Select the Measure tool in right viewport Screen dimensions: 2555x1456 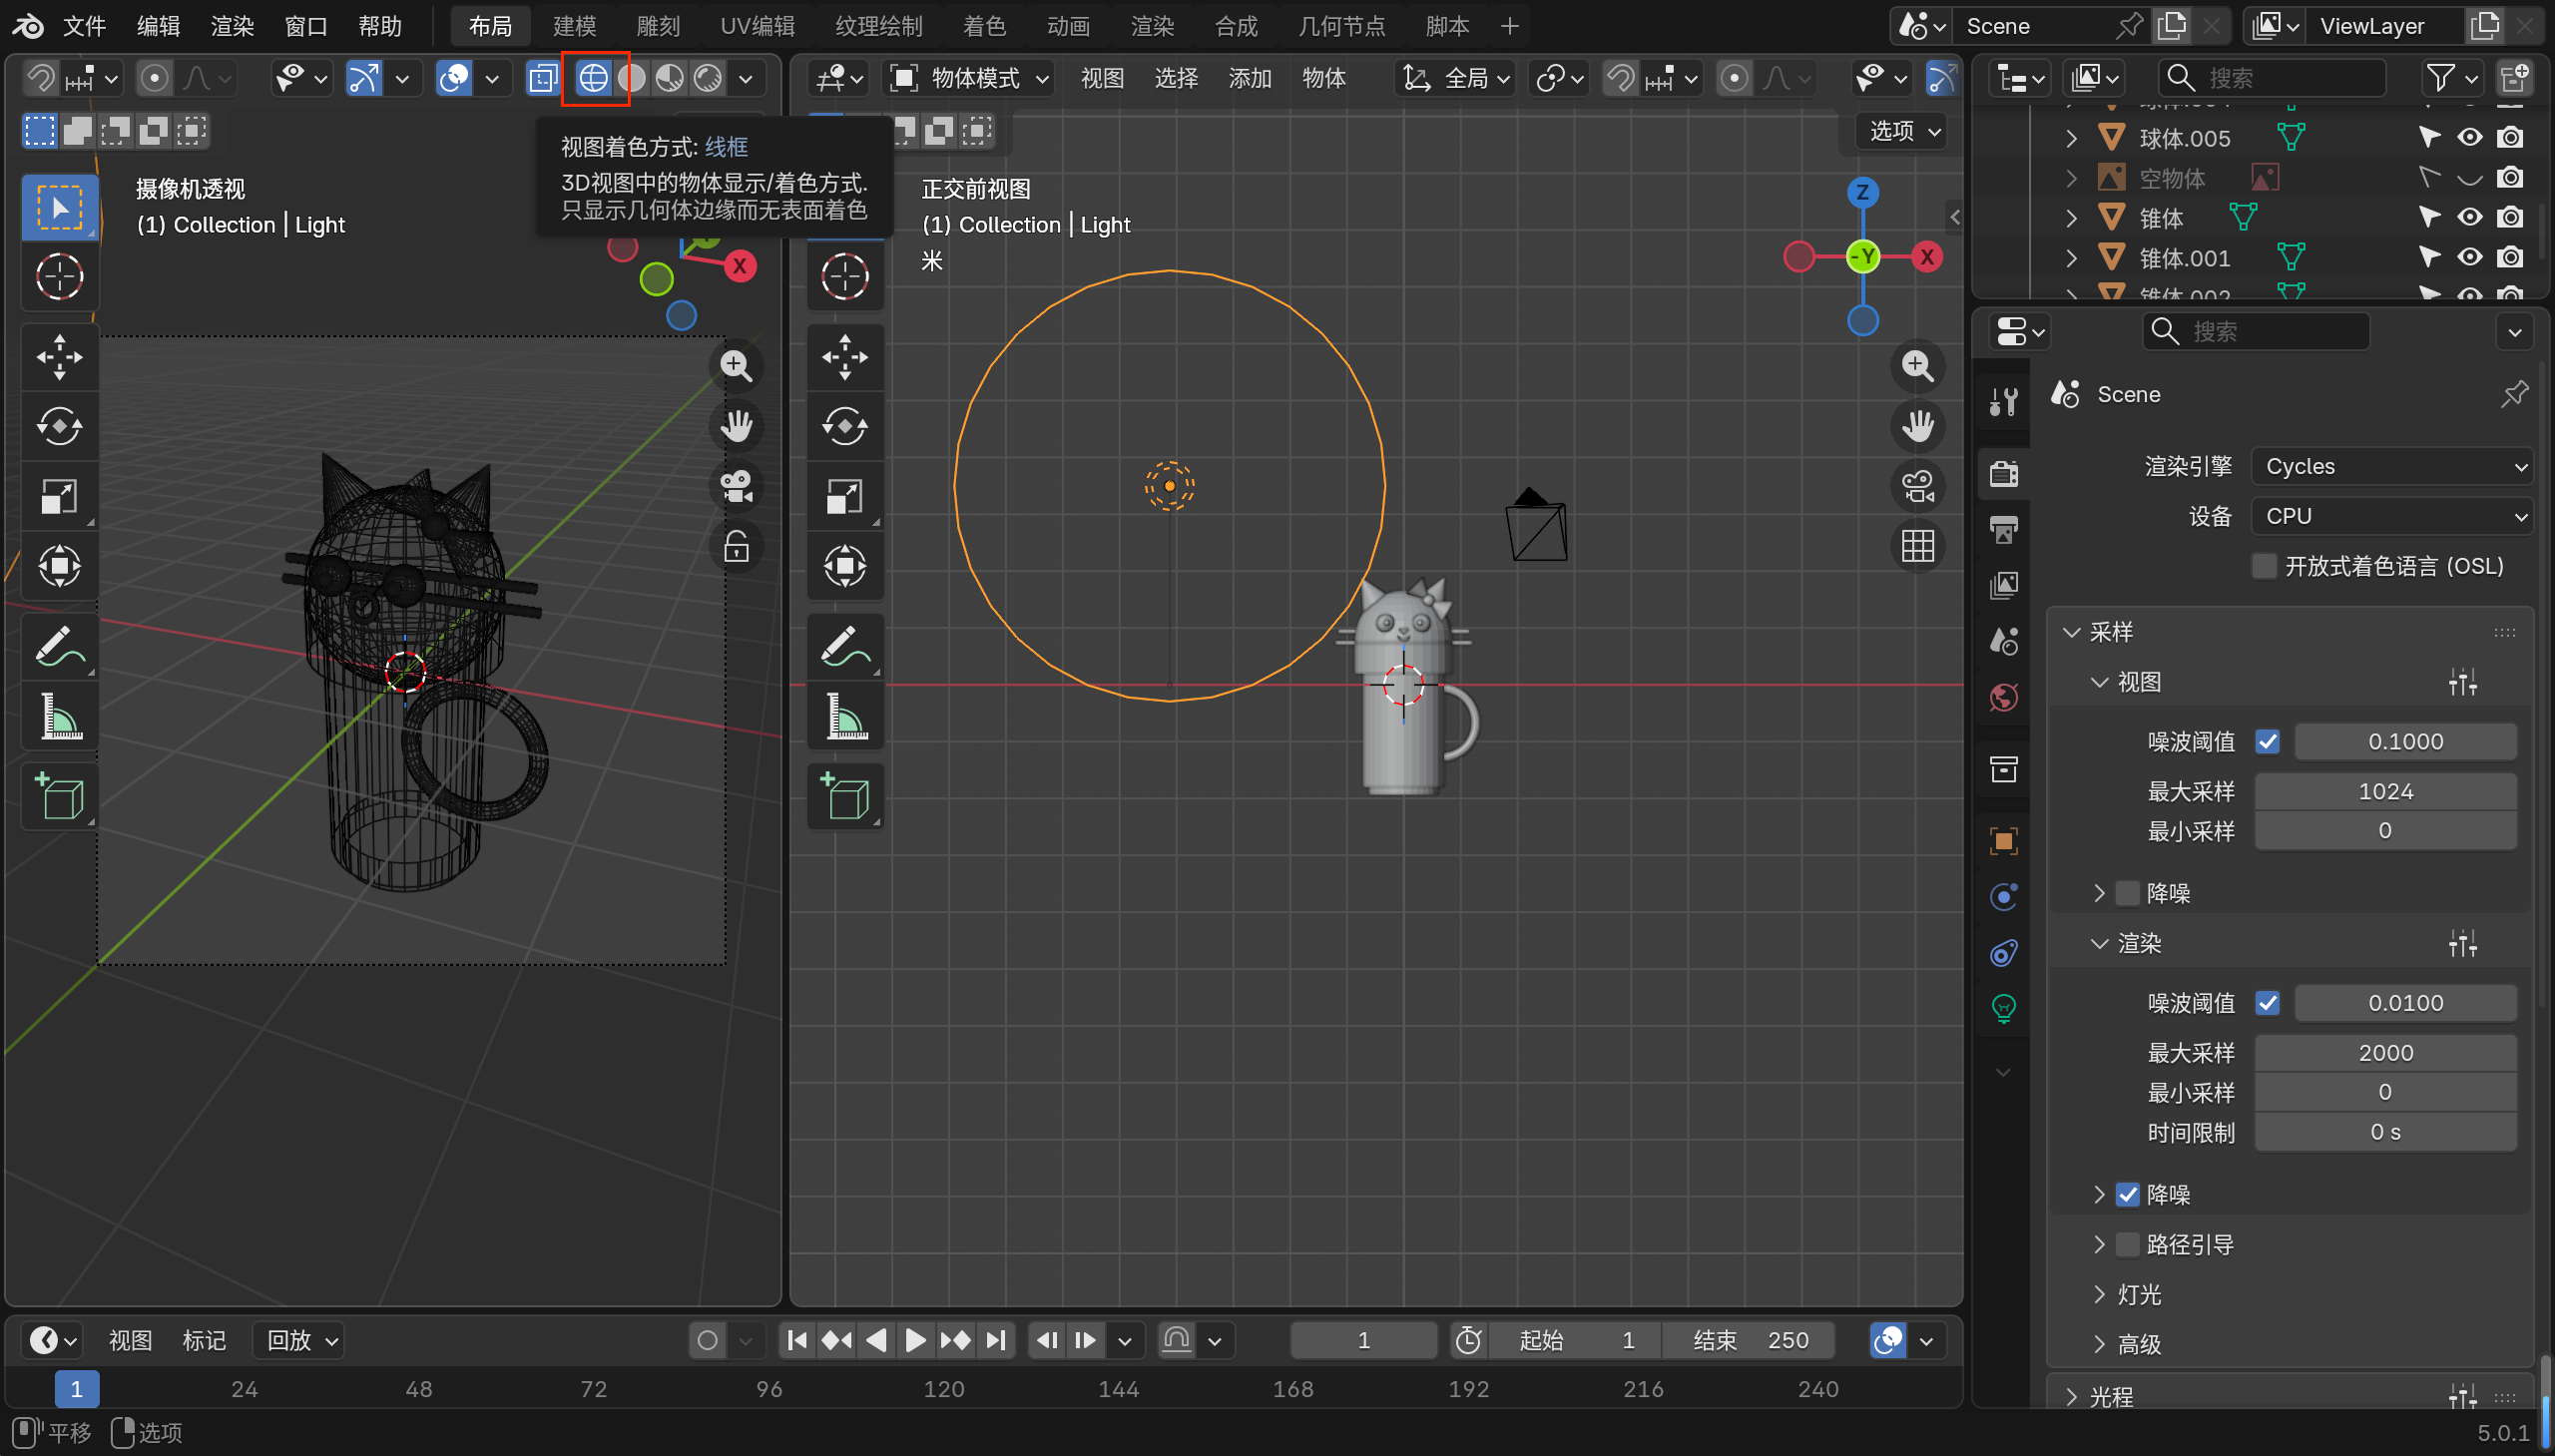pos(845,717)
